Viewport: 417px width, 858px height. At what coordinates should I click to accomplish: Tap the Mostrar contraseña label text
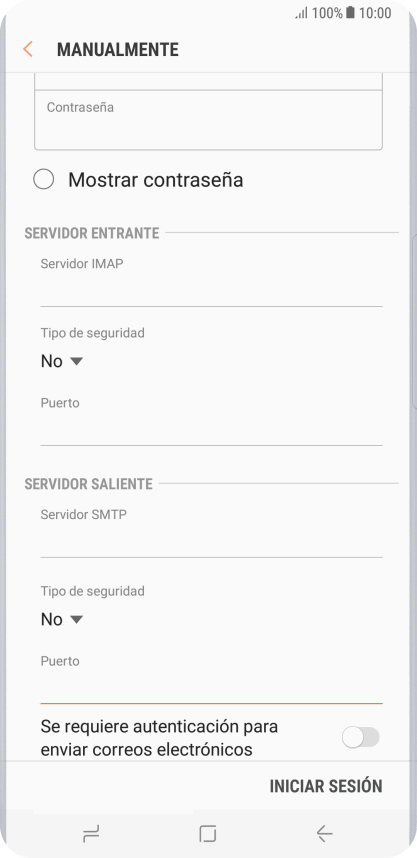tap(155, 179)
